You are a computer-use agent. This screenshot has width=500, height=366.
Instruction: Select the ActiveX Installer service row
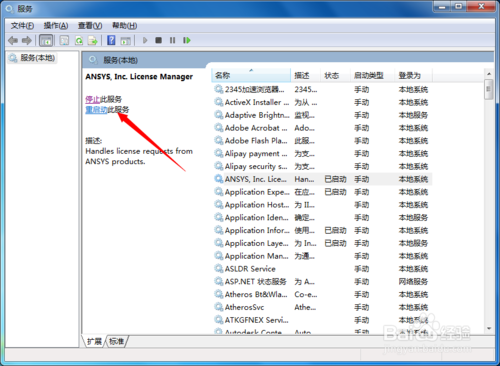tap(322, 102)
